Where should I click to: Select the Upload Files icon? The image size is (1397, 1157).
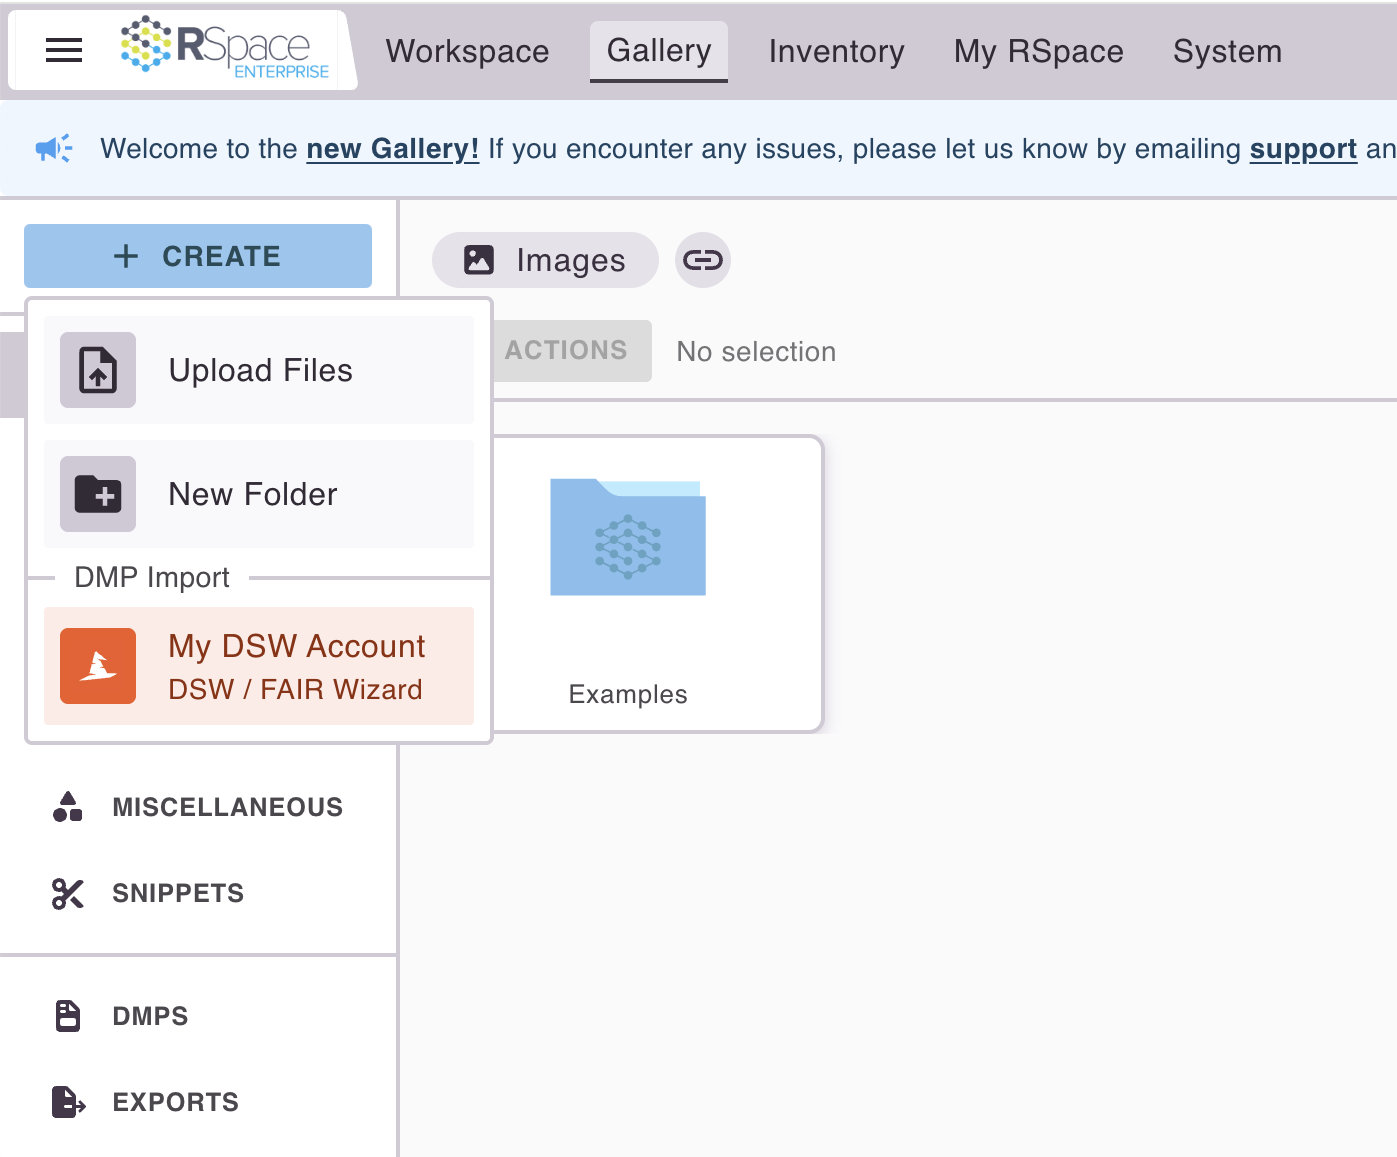(96, 370)
